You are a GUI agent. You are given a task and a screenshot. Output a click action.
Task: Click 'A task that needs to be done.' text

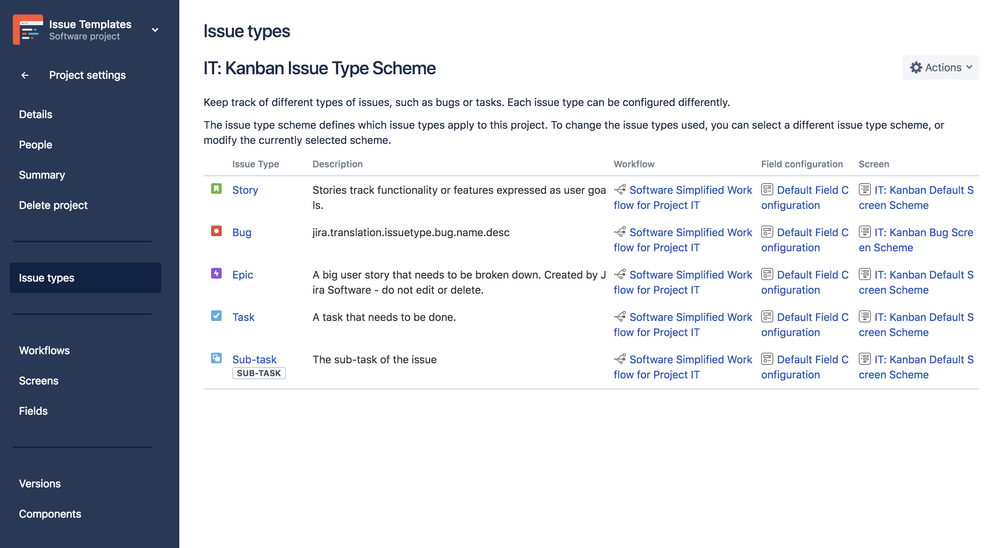pyautogui.click(x=384, y=318)
